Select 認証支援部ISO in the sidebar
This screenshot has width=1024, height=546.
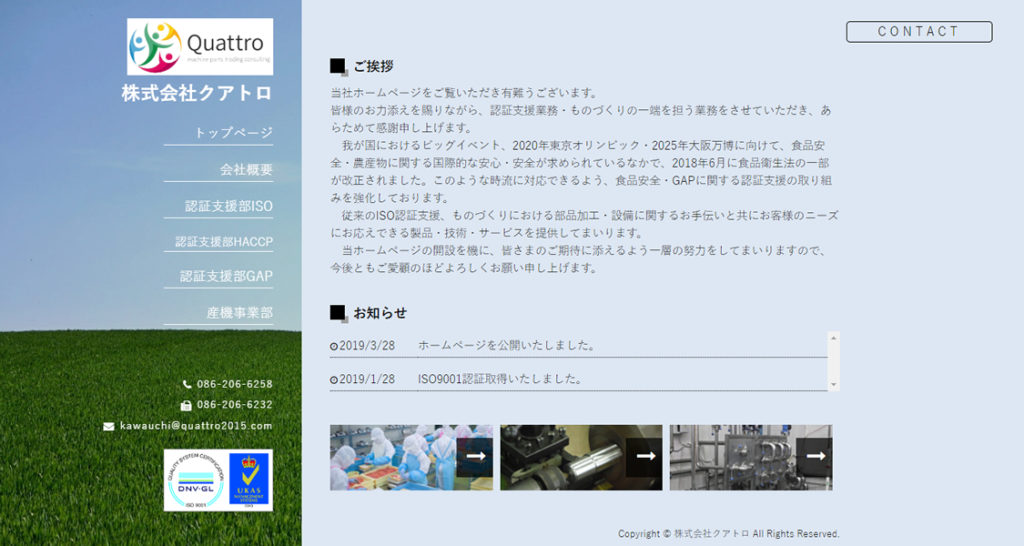point(228,206)
